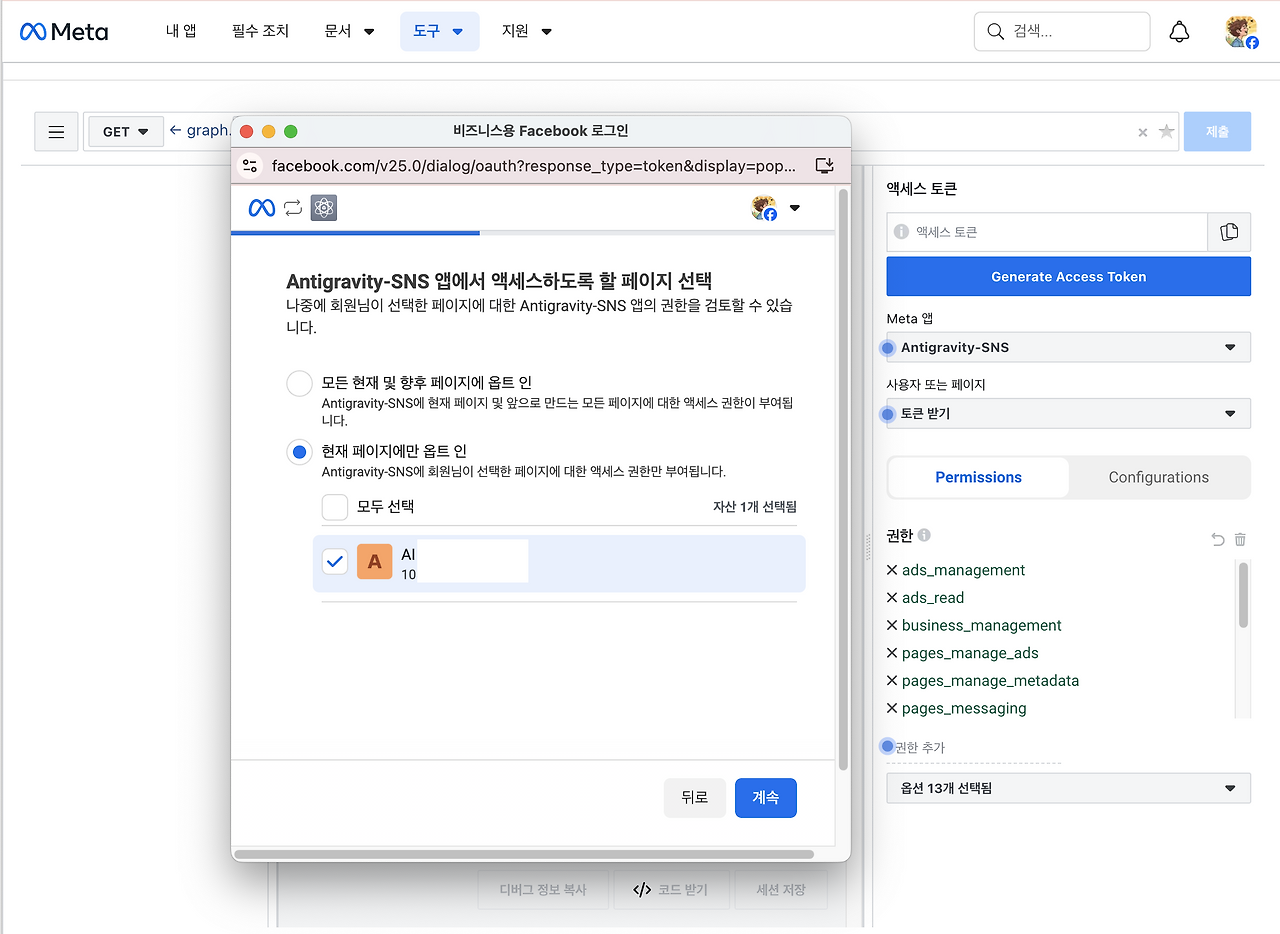Click the swap arrows icon in popup header
This screenshot has height=934, width=1280.
click(293, 208)
